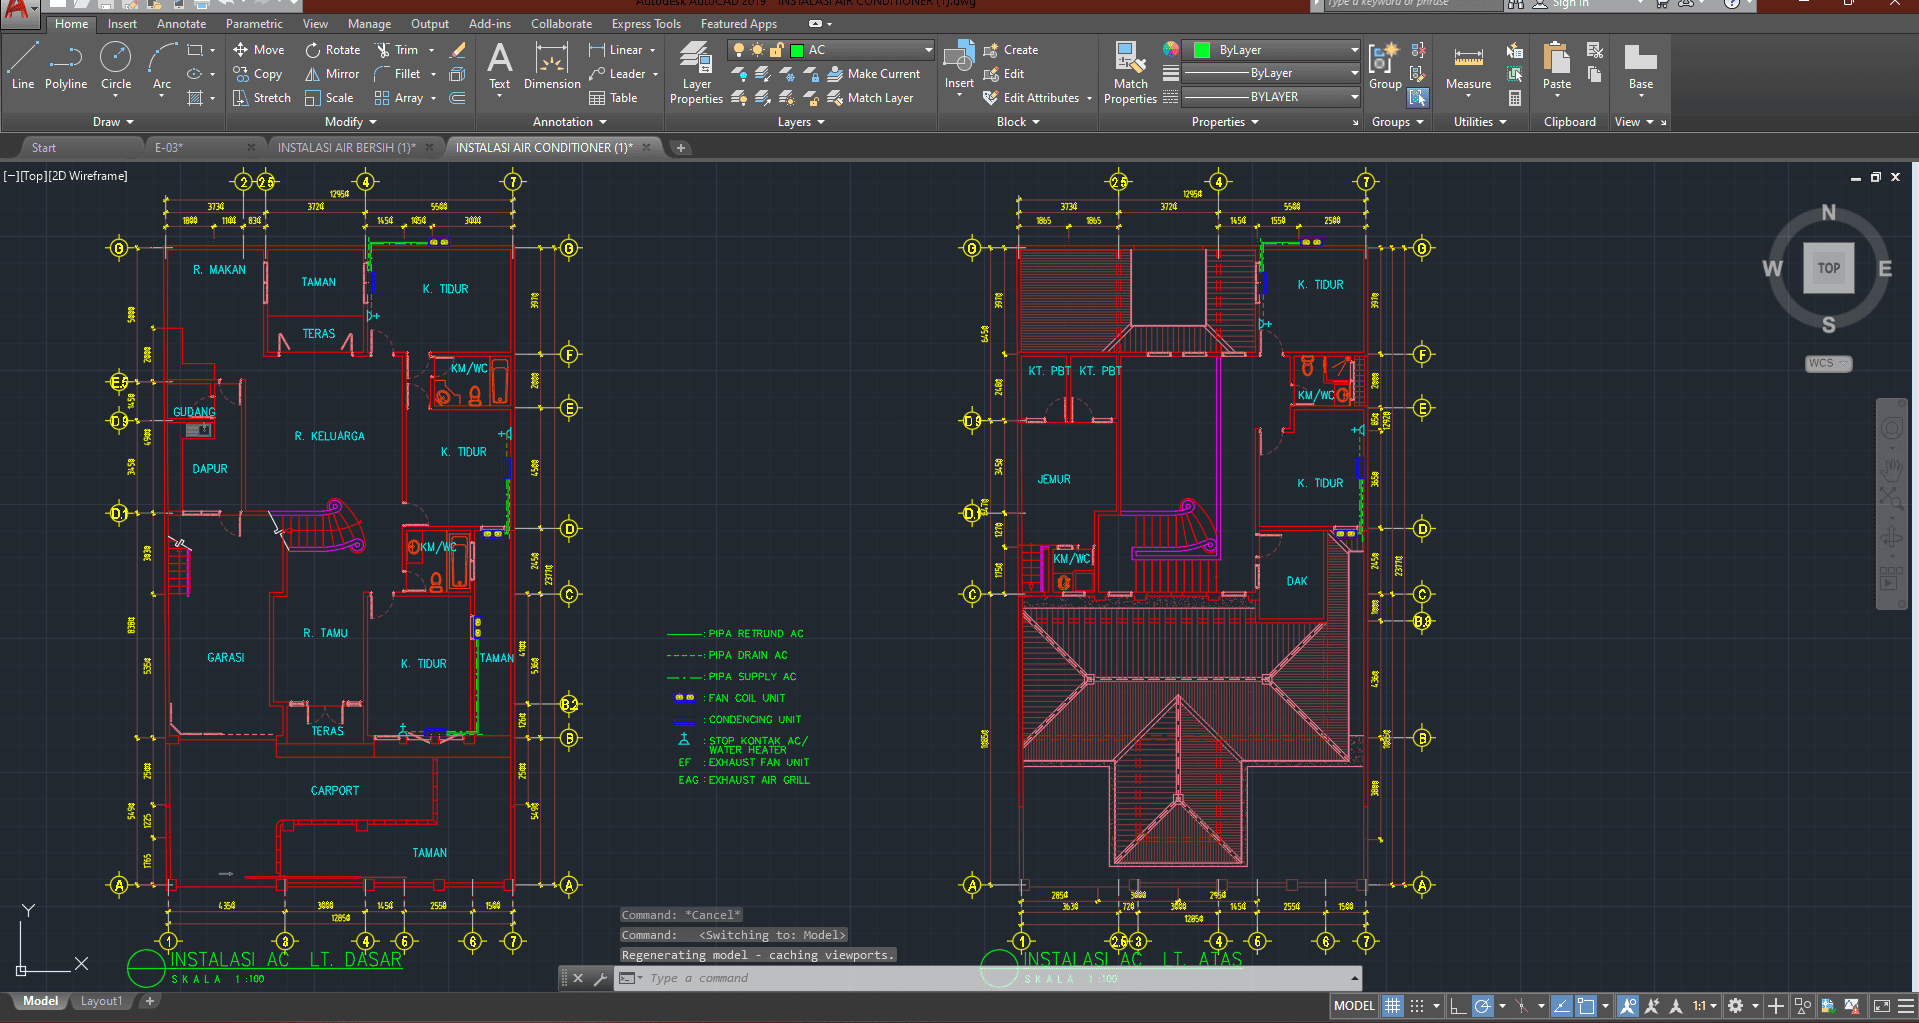Open the AC layer dropdown
The image size is (1919, 1023).
[928, 50]
